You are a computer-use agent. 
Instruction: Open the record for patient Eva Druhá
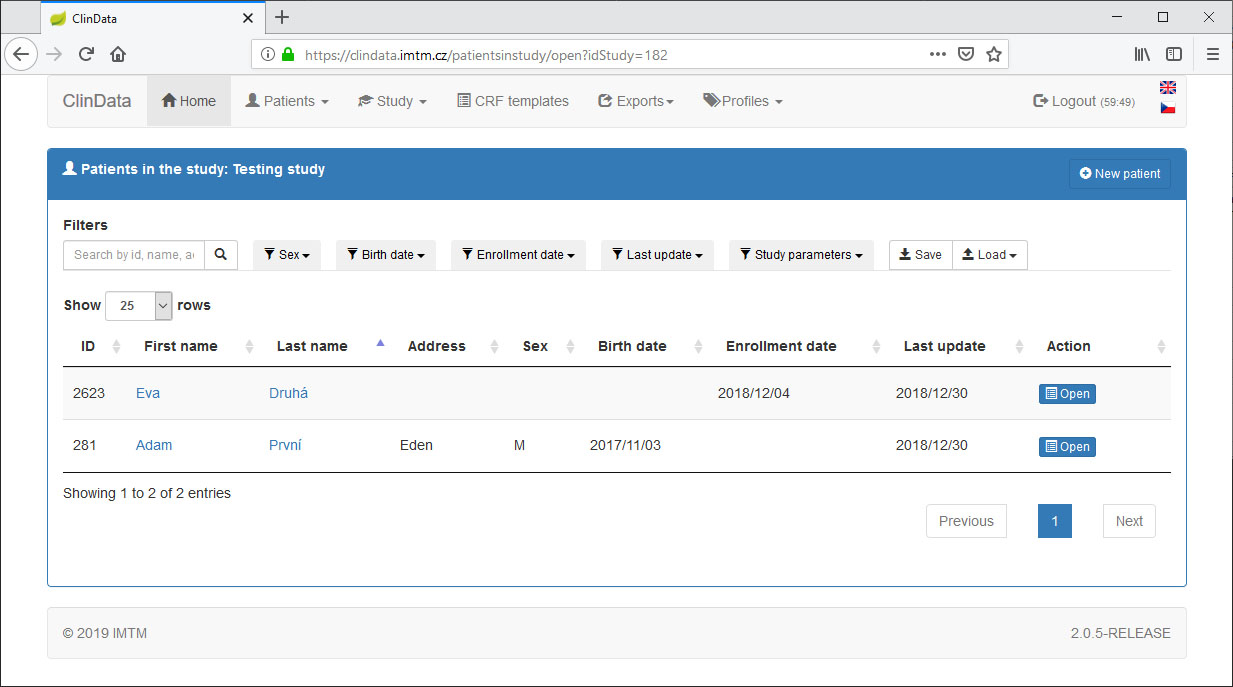coord(1067,394)
